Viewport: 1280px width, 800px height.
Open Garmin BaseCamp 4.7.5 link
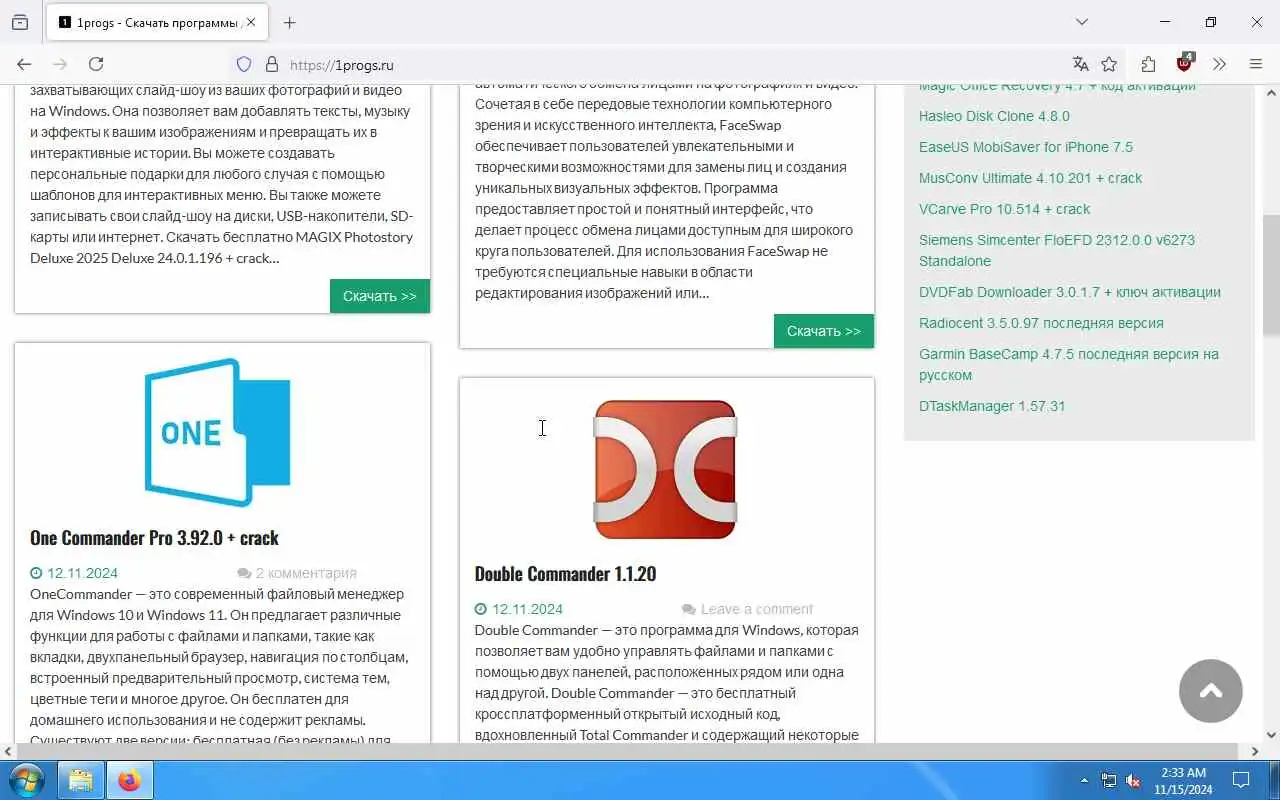click(x=1069, y=364)
